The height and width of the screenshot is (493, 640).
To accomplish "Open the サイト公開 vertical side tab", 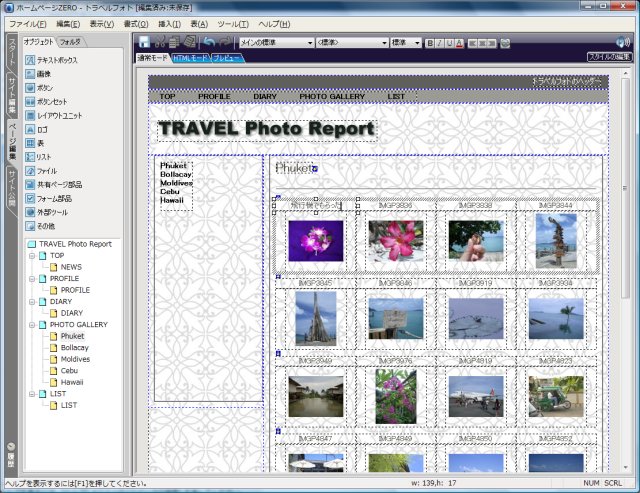I will pos(12,188).
